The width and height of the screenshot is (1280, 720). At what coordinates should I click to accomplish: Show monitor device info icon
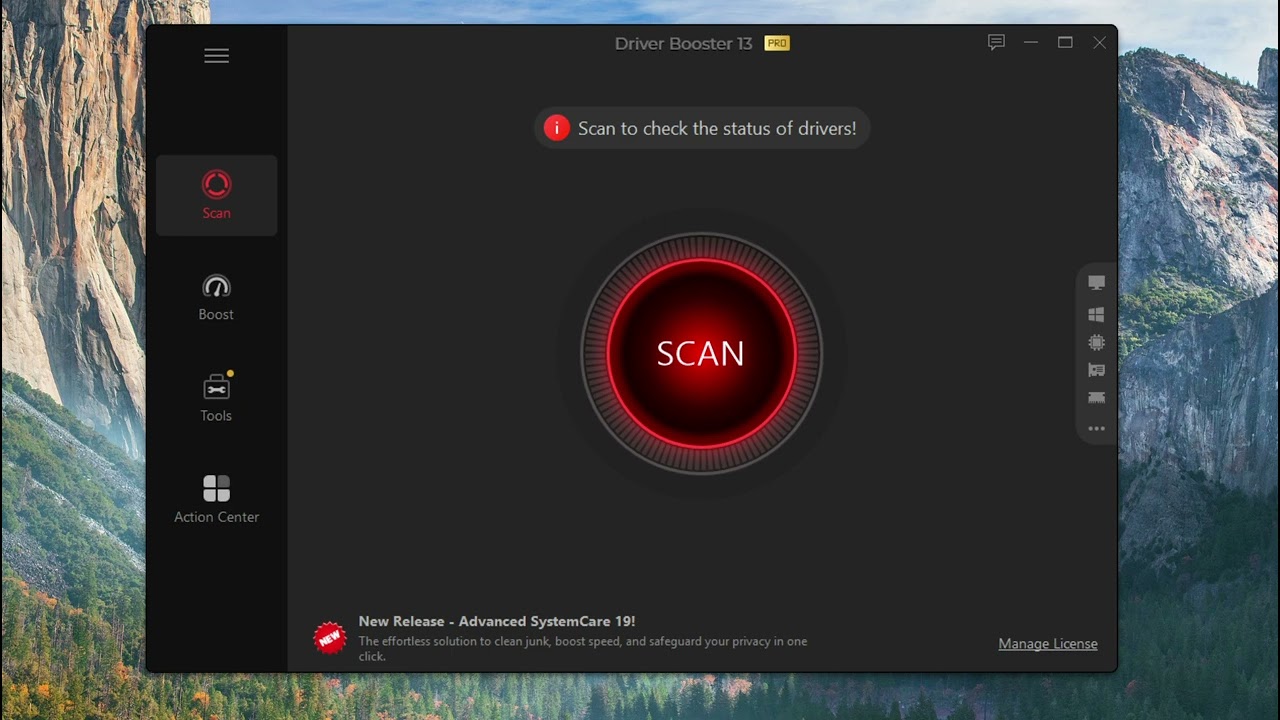[x=1096, y=284]
